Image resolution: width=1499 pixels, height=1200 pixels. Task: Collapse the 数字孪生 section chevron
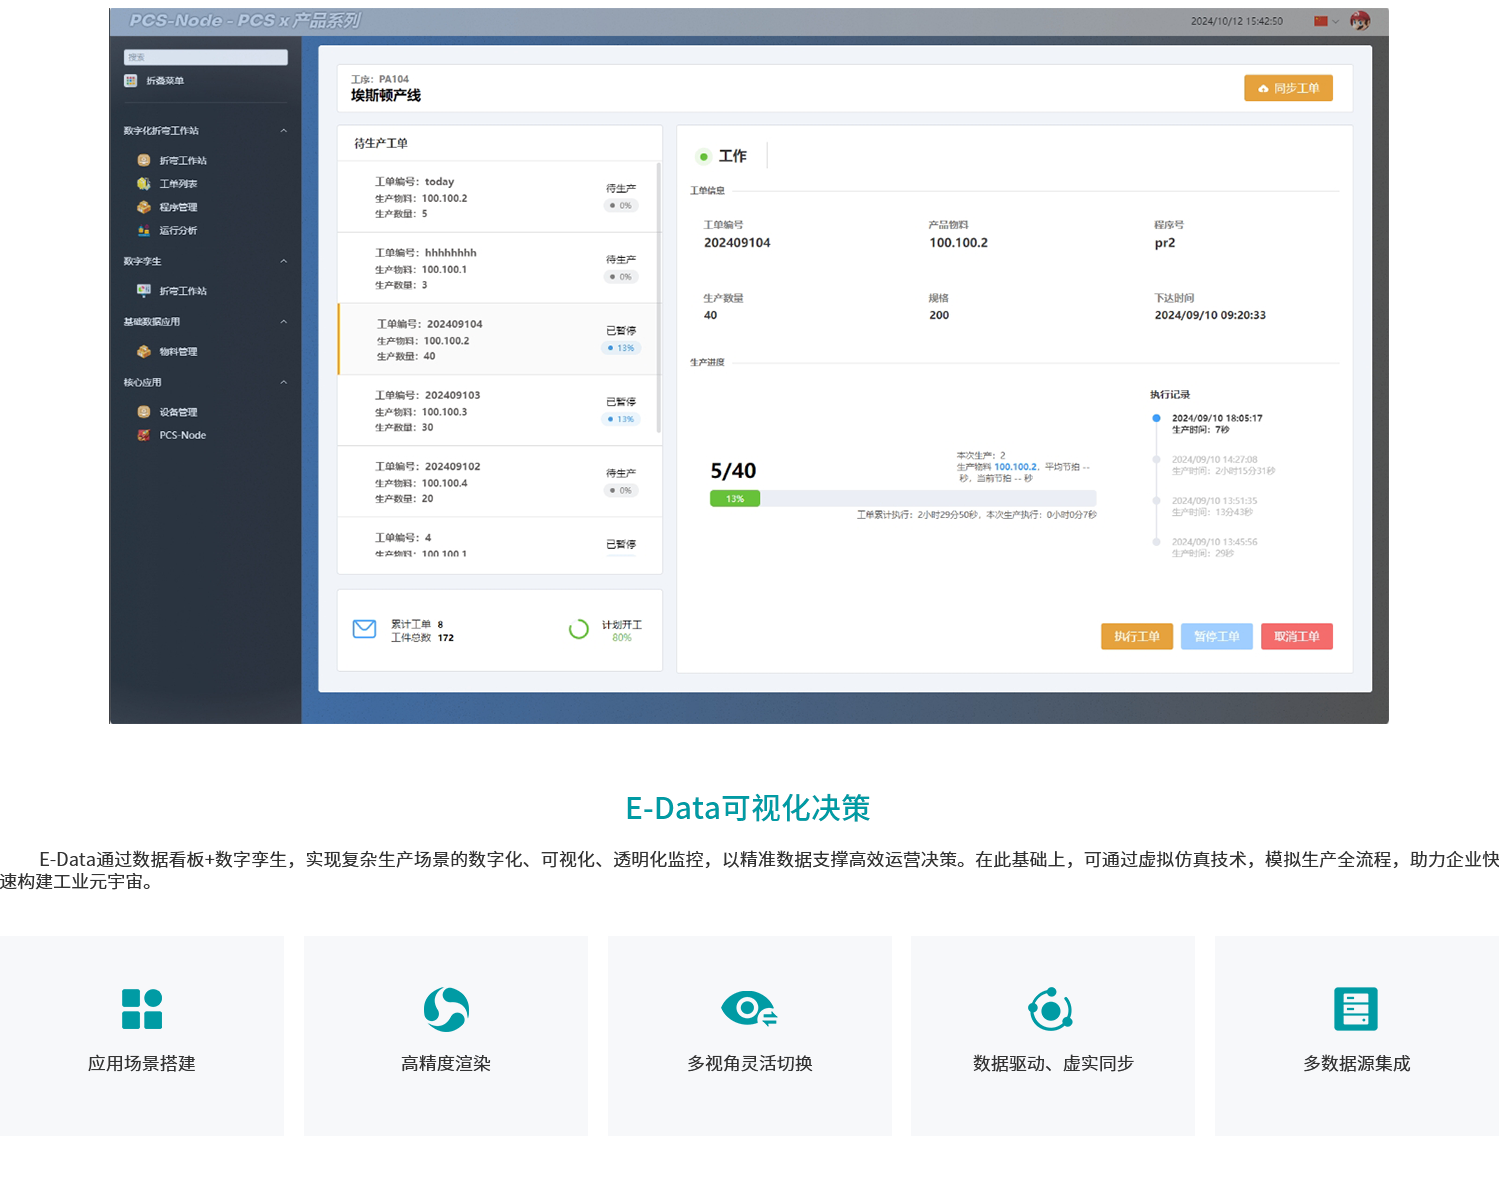point(283,261)
